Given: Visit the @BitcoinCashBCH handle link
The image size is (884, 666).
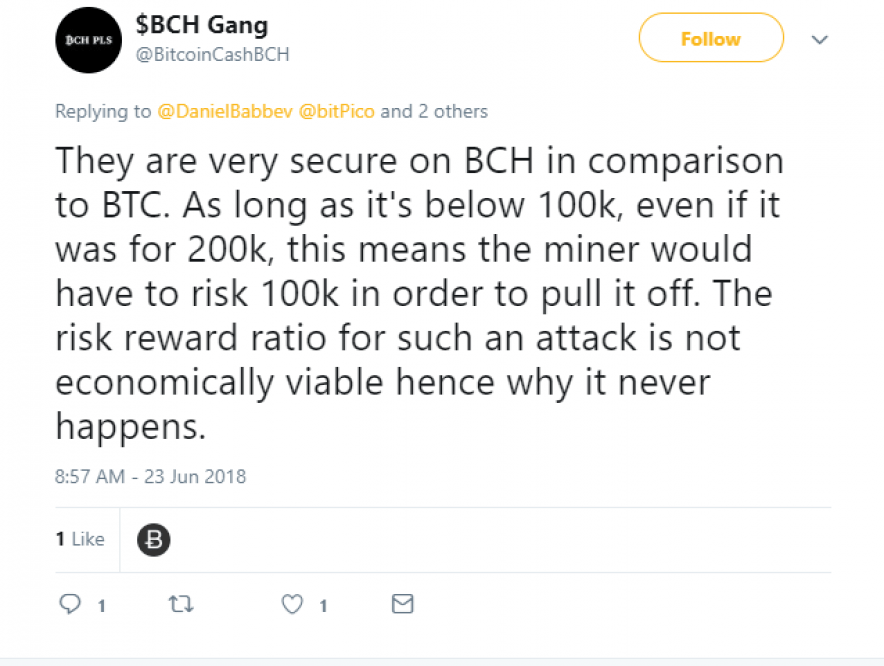Looking at the screenshot, I should 212,54.
